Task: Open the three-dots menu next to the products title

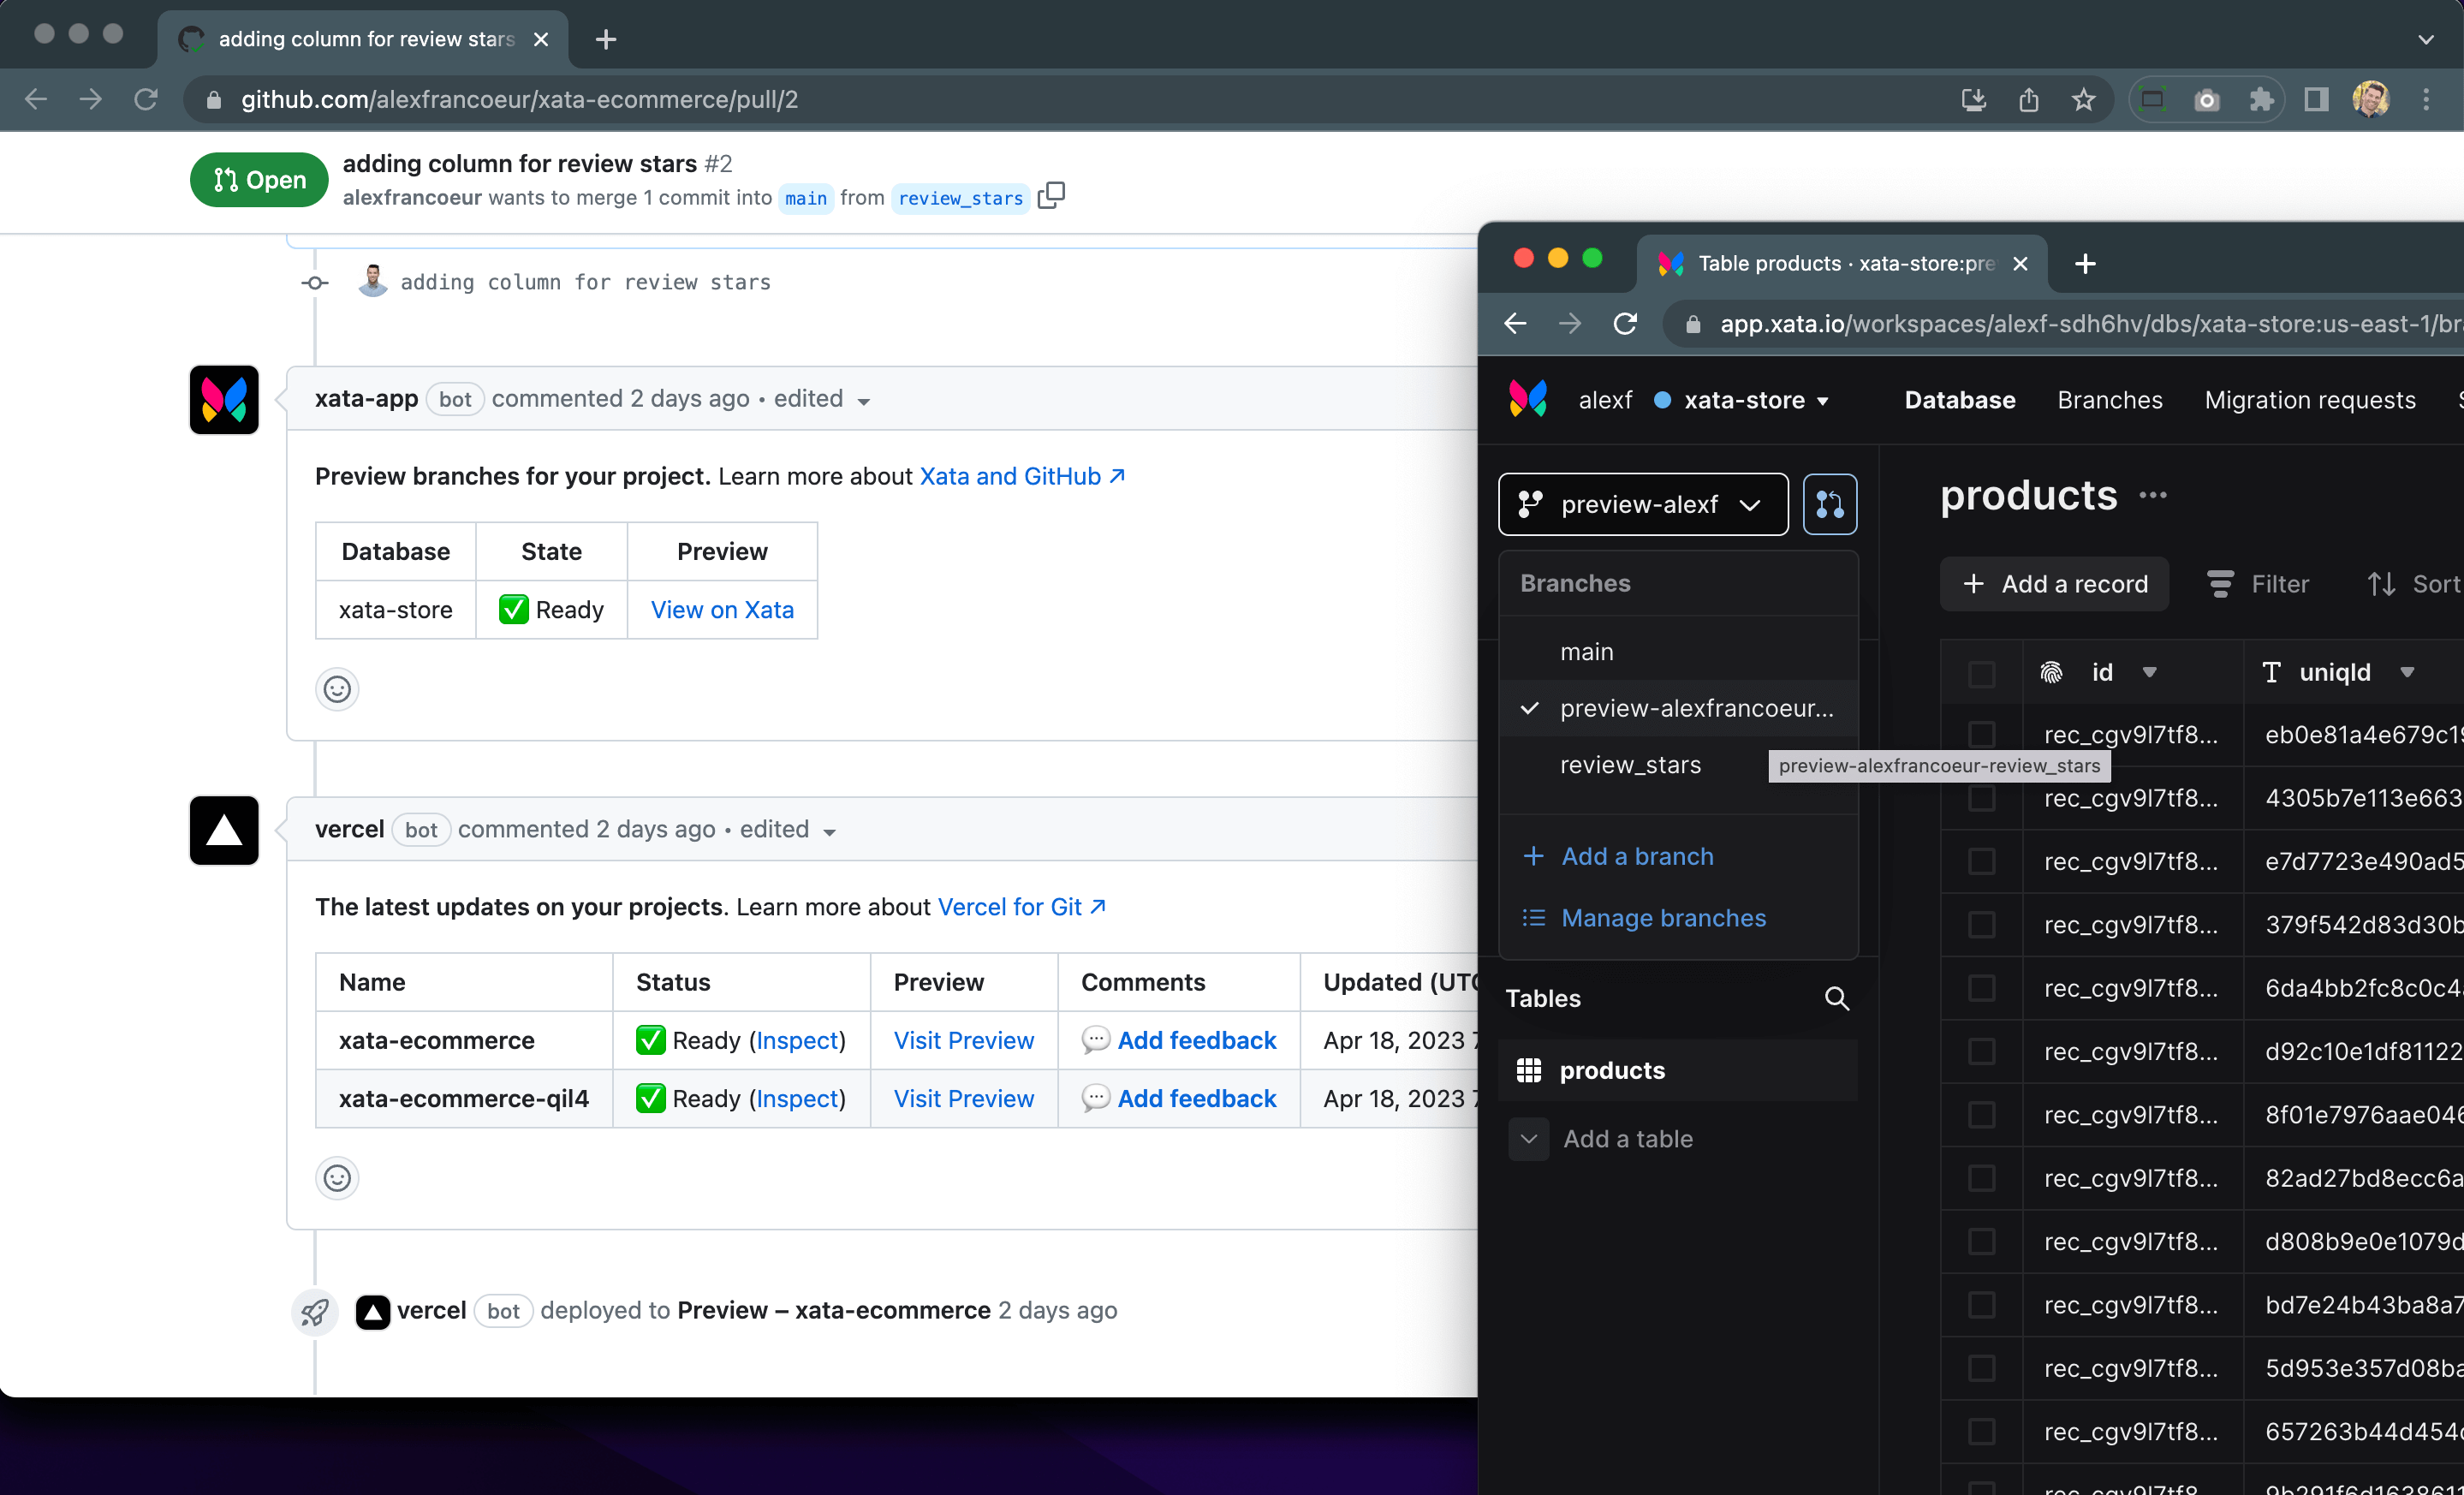Action: pyautogui.click(x=2153, y=495)
